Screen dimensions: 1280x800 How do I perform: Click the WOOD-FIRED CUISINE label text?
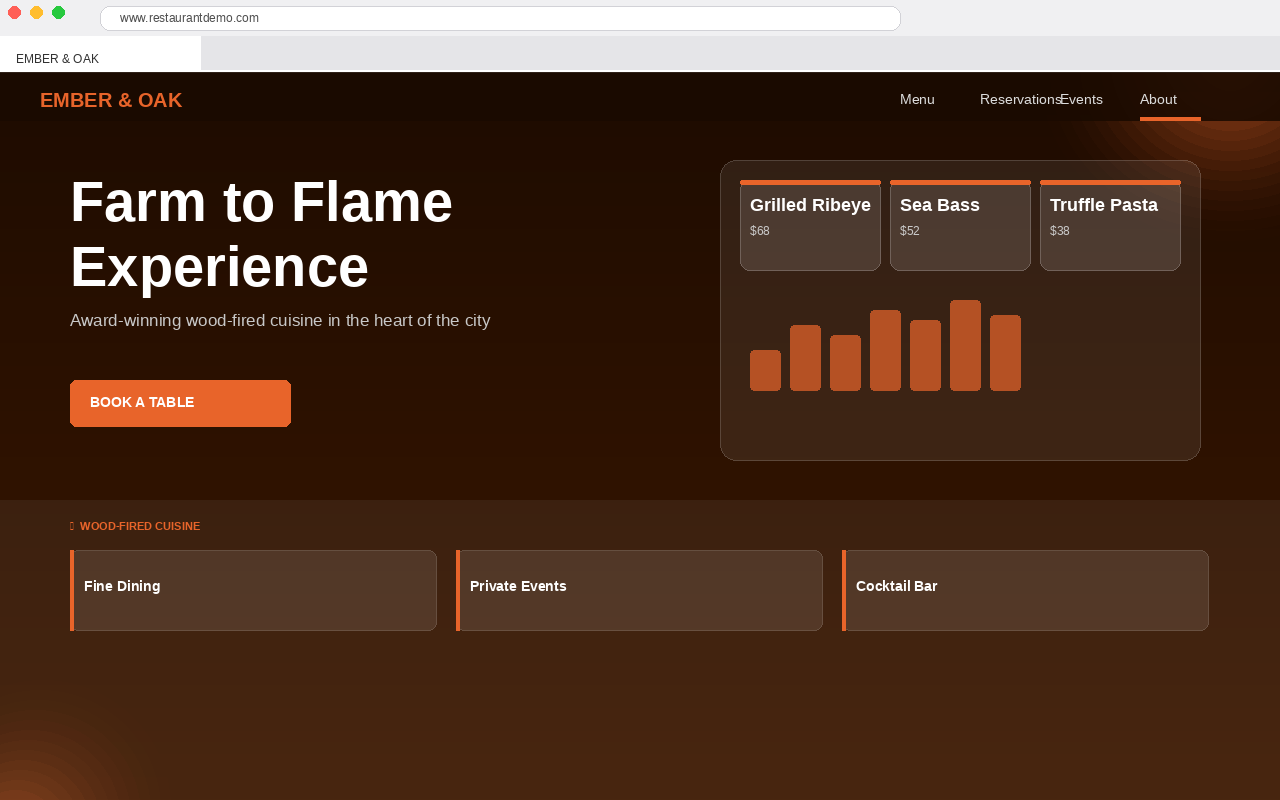[140, 526]
